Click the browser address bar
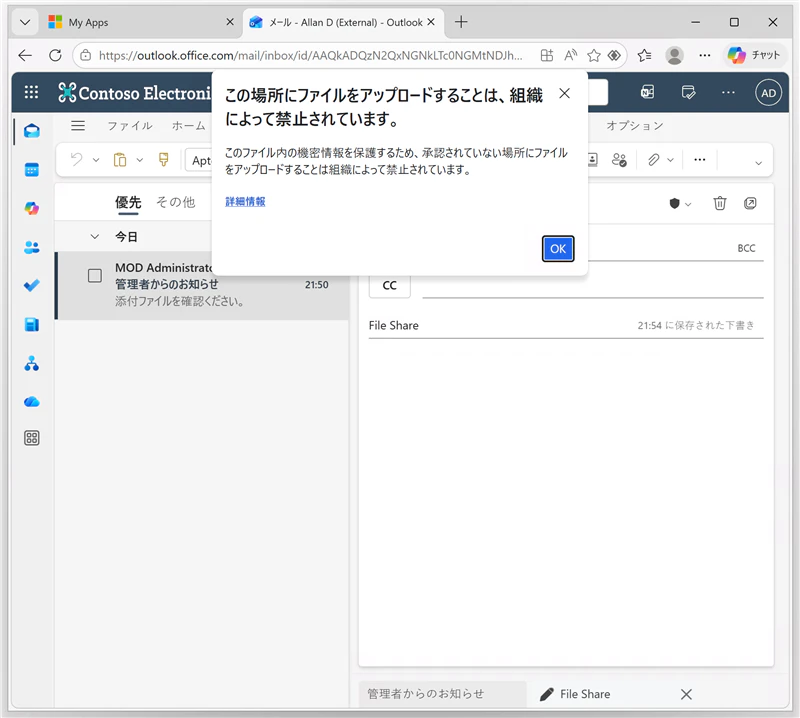800x718 pixels. (x=310, y=55)
